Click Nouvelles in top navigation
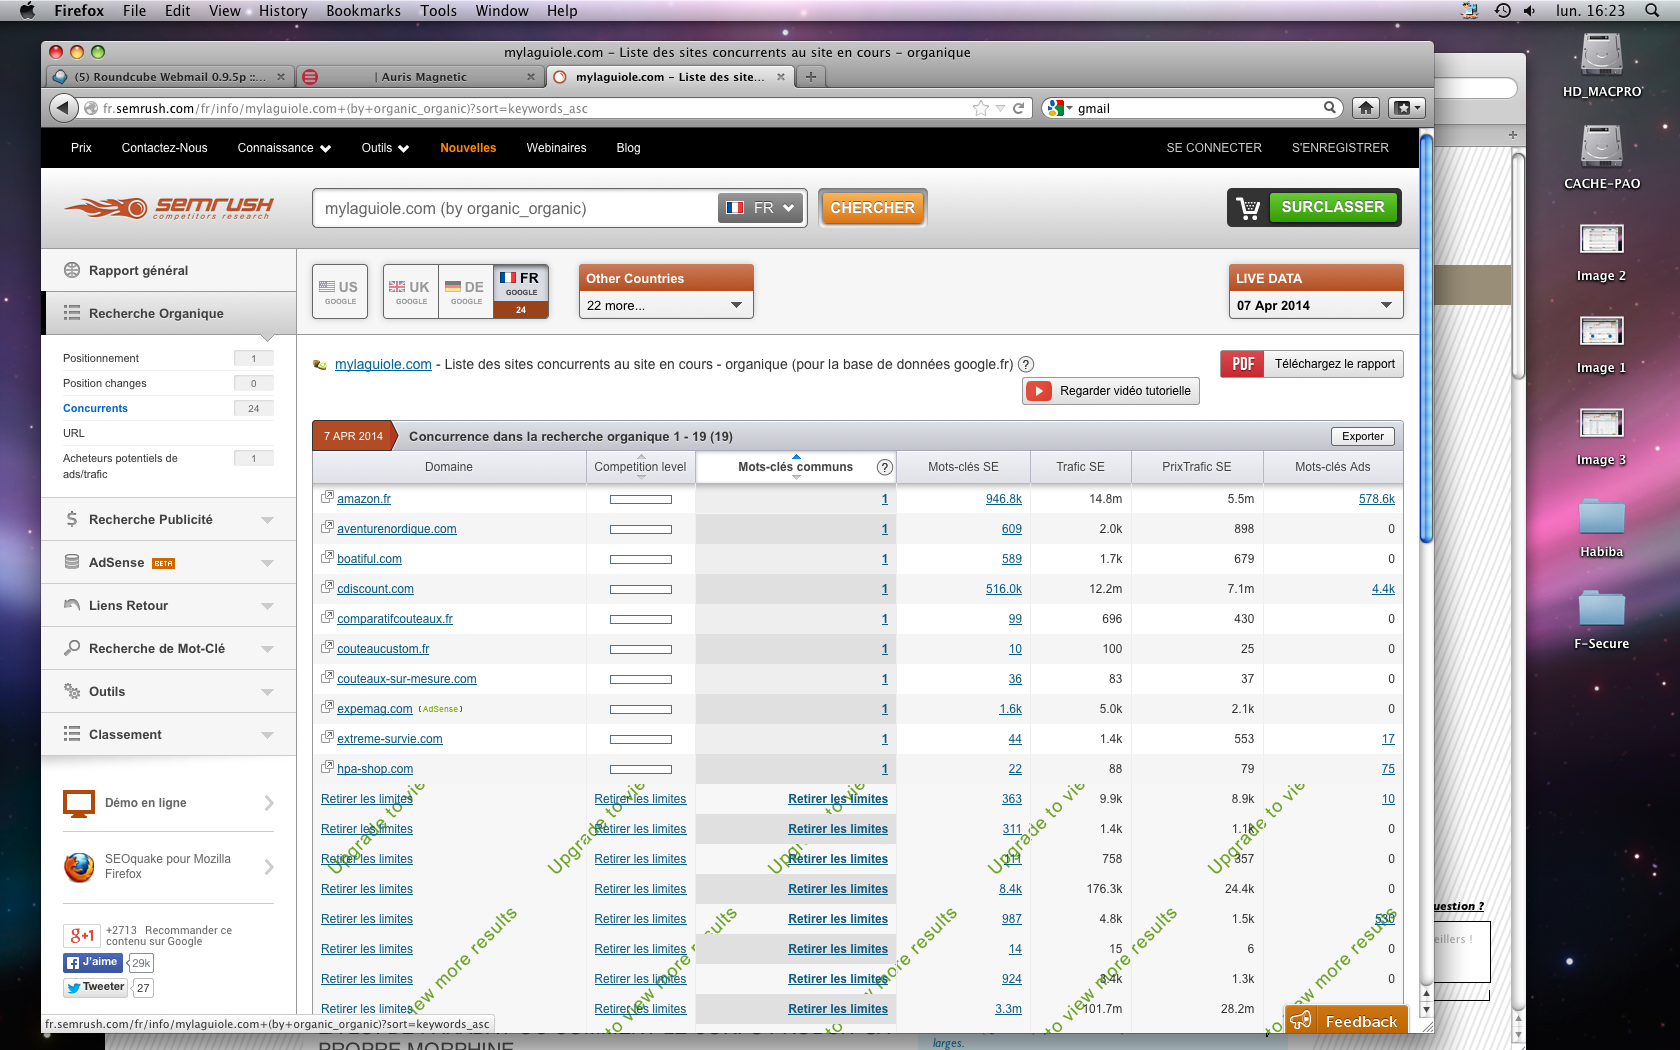The image size is (1680, 1050). point(468,148)
